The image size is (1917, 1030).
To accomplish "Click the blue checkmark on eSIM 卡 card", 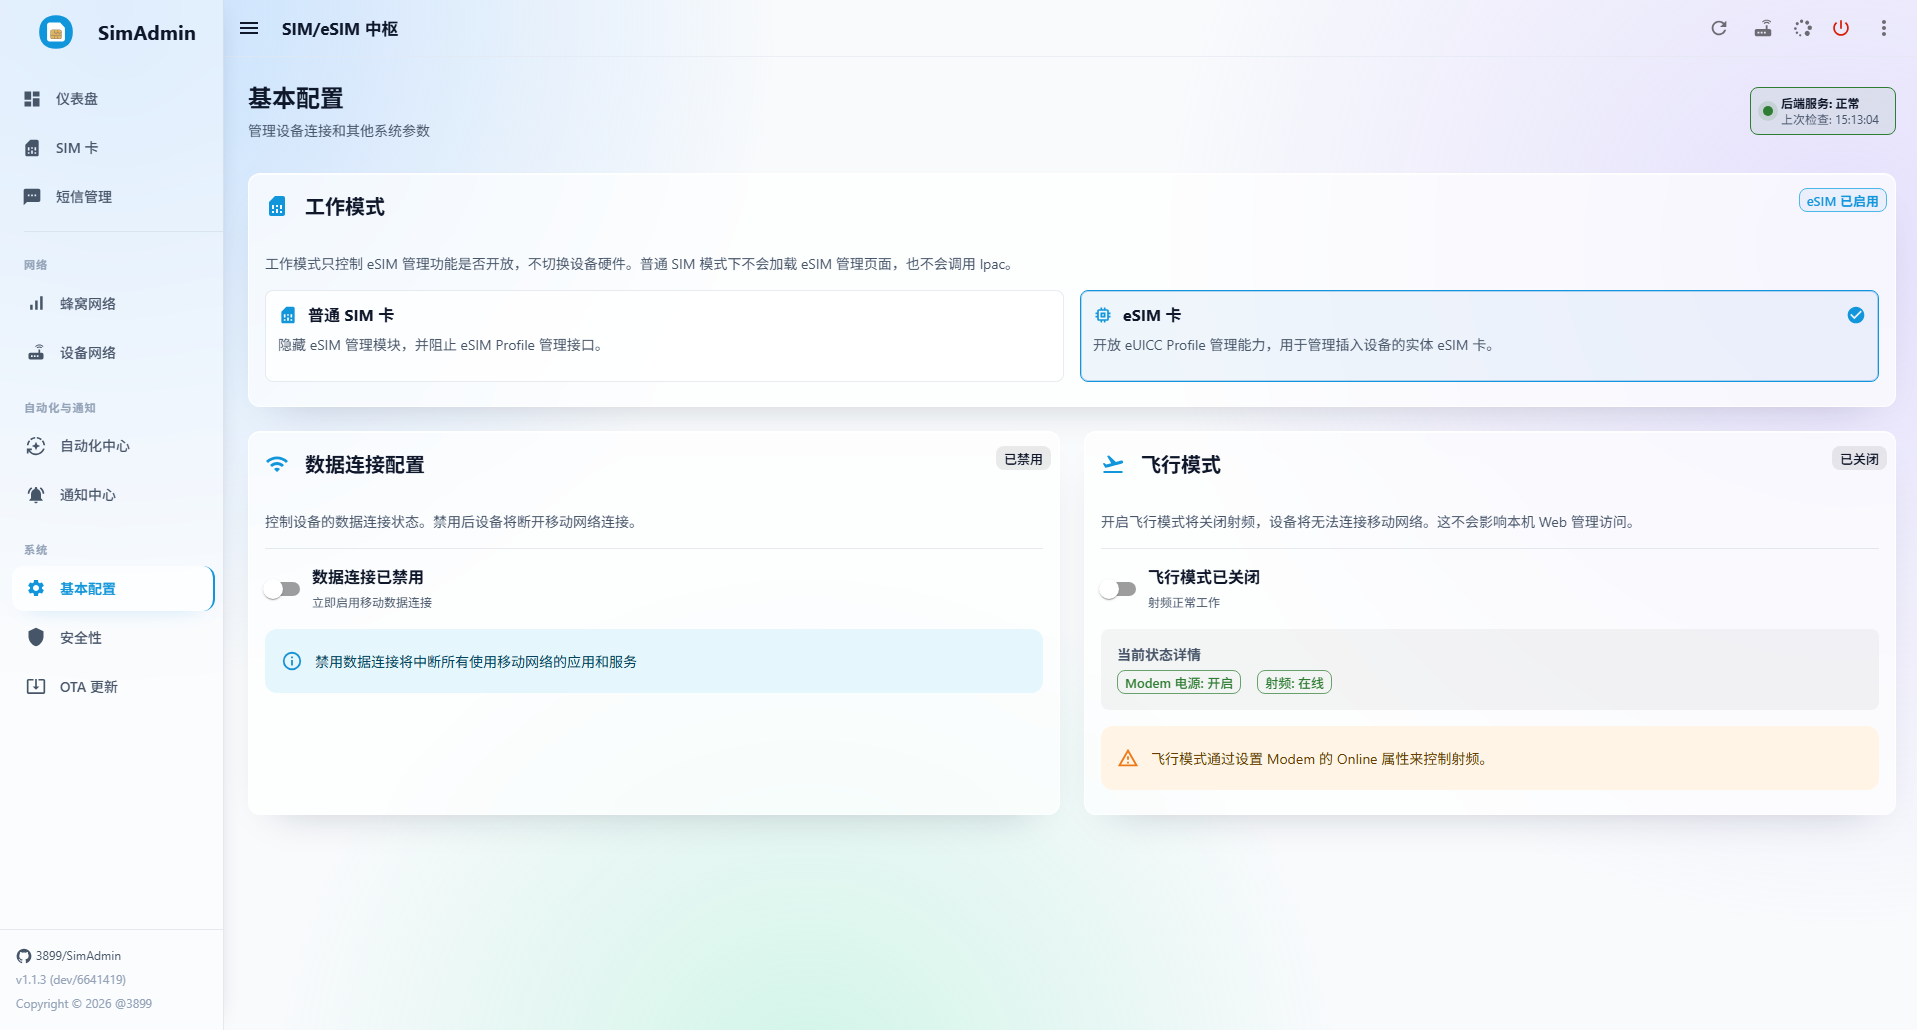I will [x=1856, y=315].
